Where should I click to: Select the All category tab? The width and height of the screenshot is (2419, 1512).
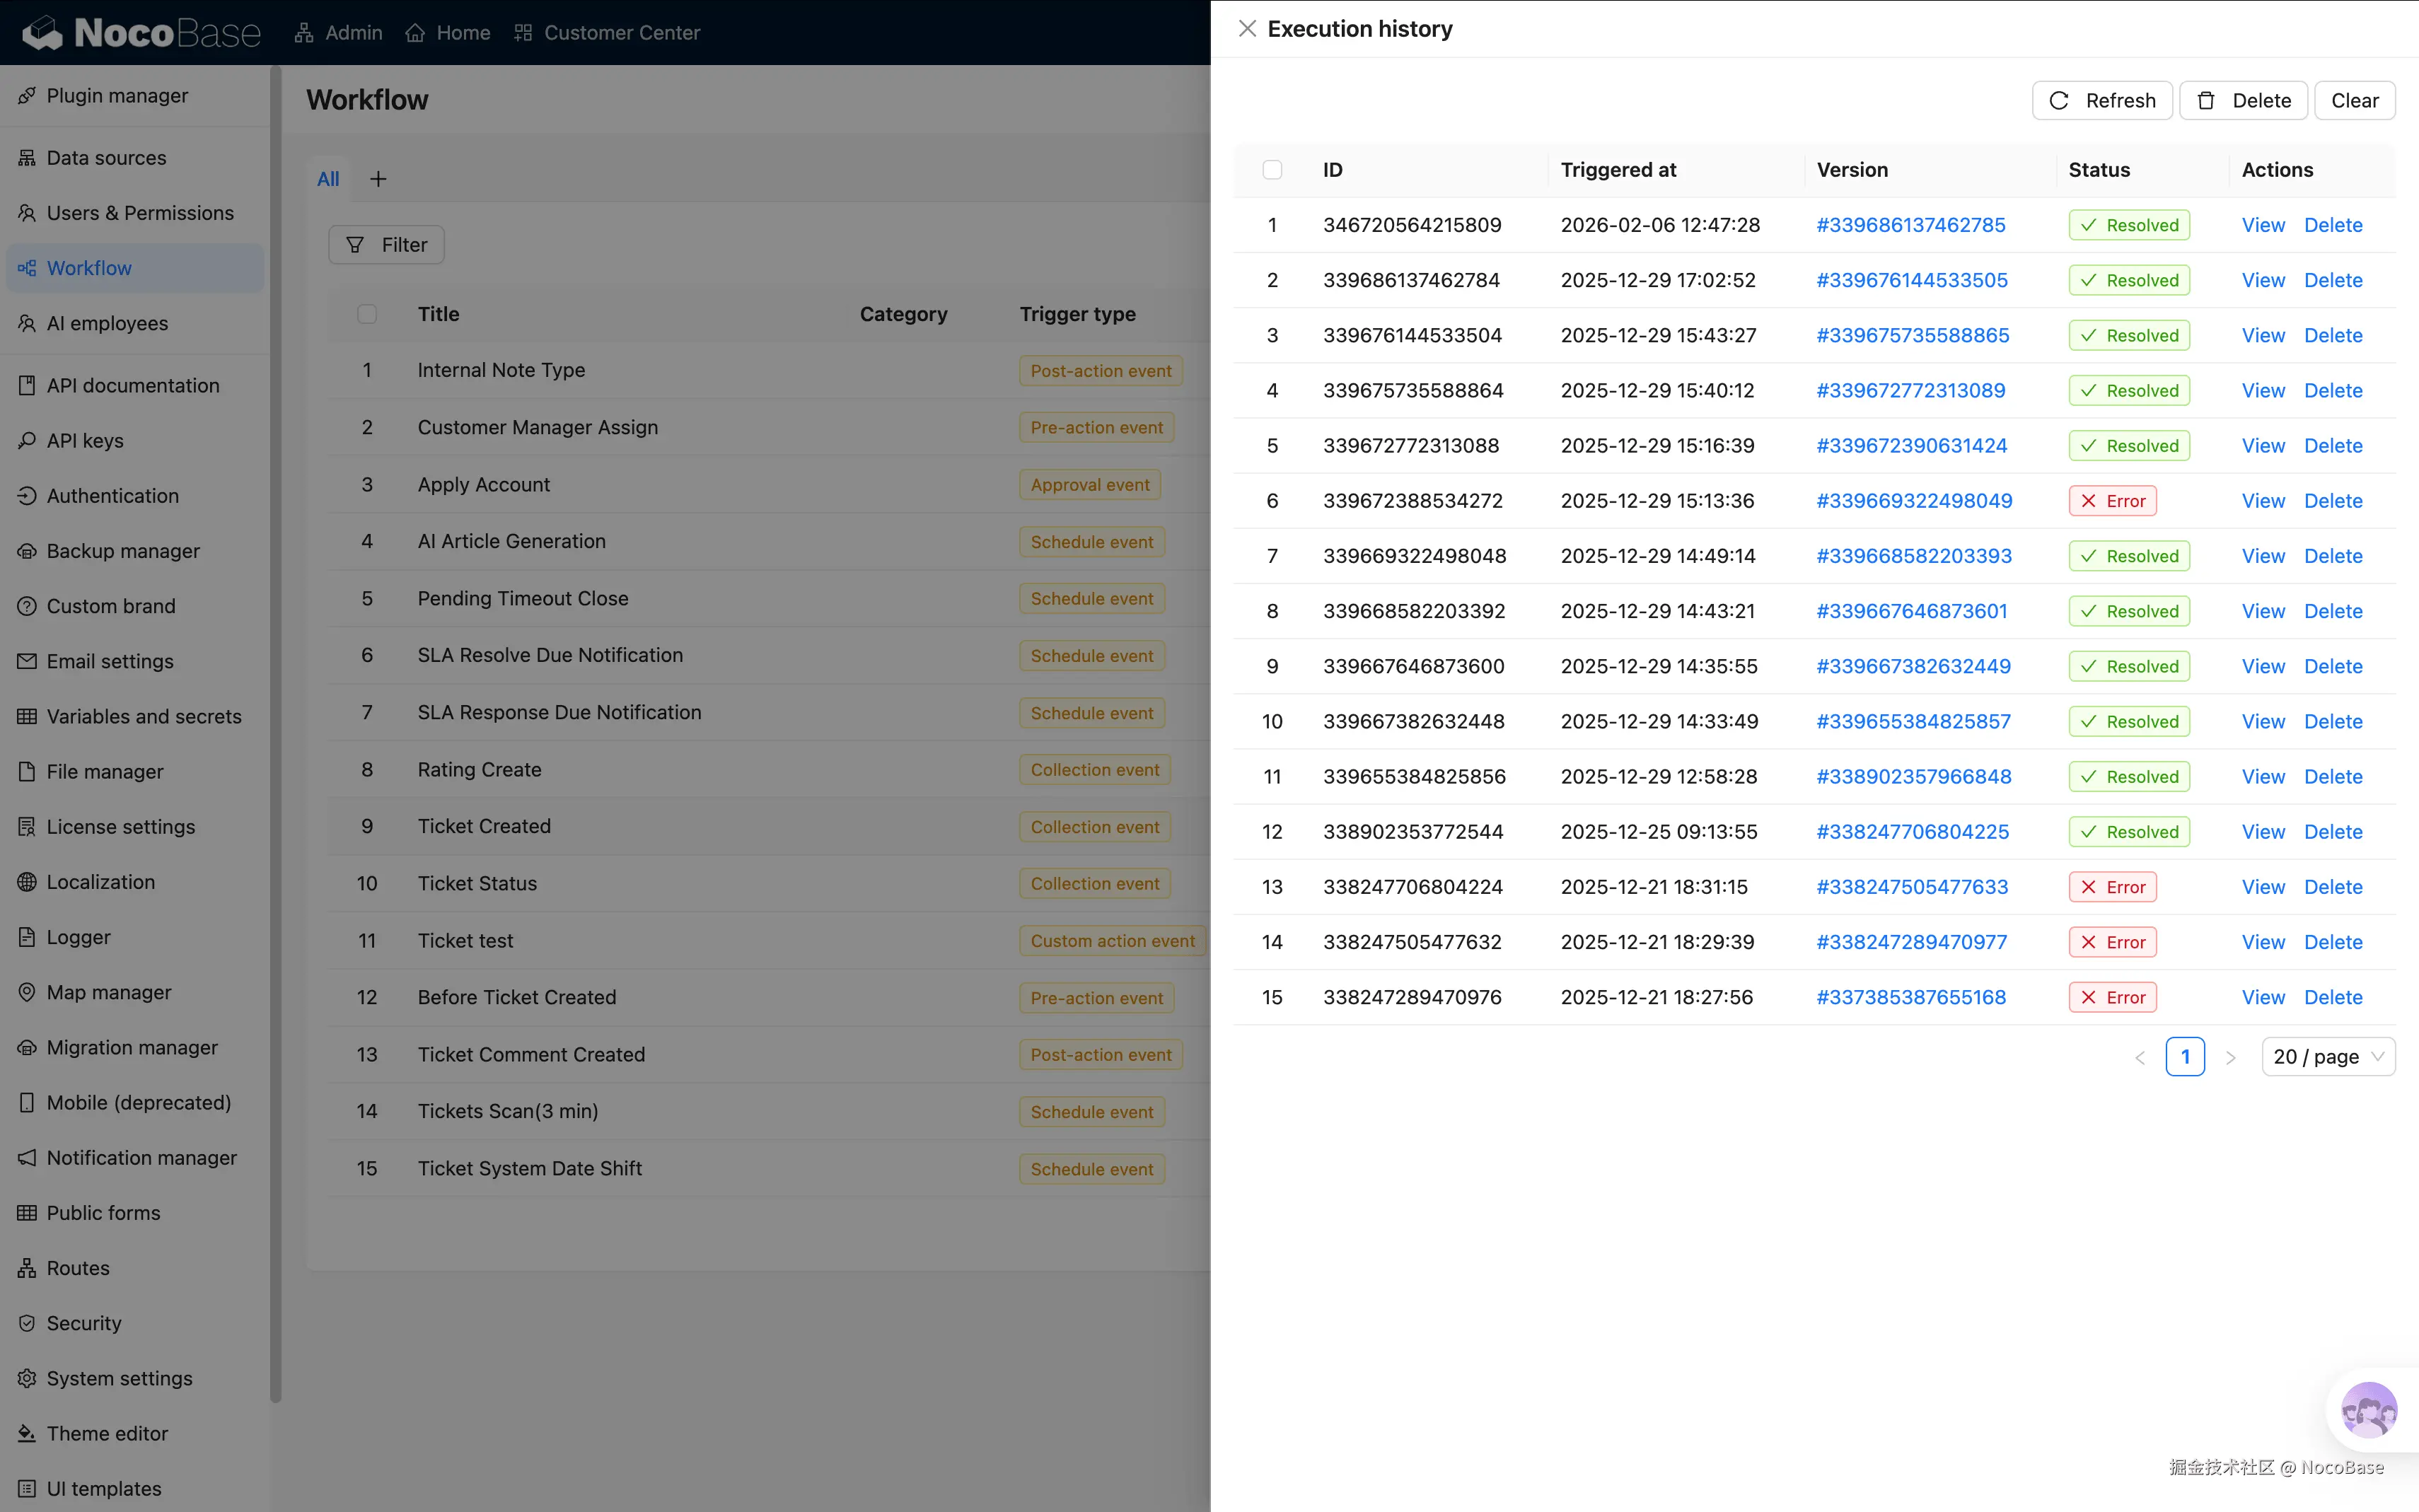328,179
